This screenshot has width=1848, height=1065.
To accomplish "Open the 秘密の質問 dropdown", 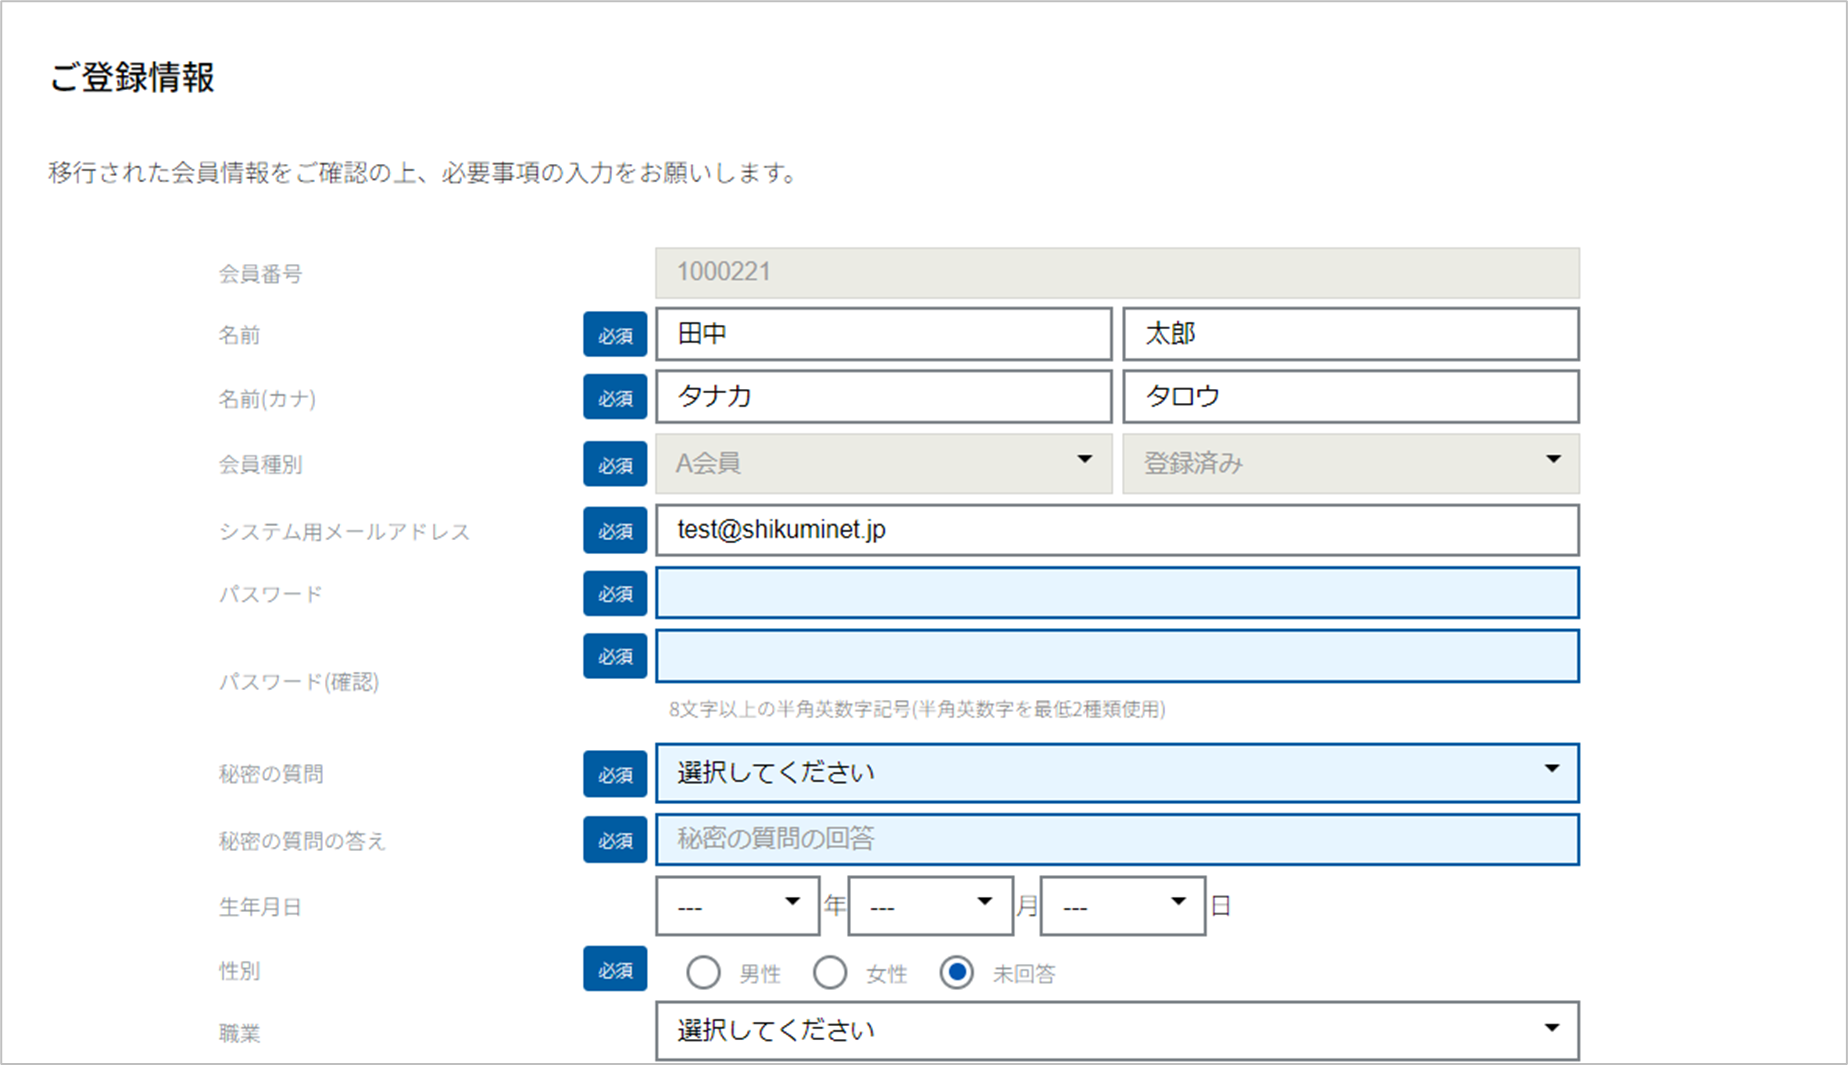I will (x=1116, y=772).
